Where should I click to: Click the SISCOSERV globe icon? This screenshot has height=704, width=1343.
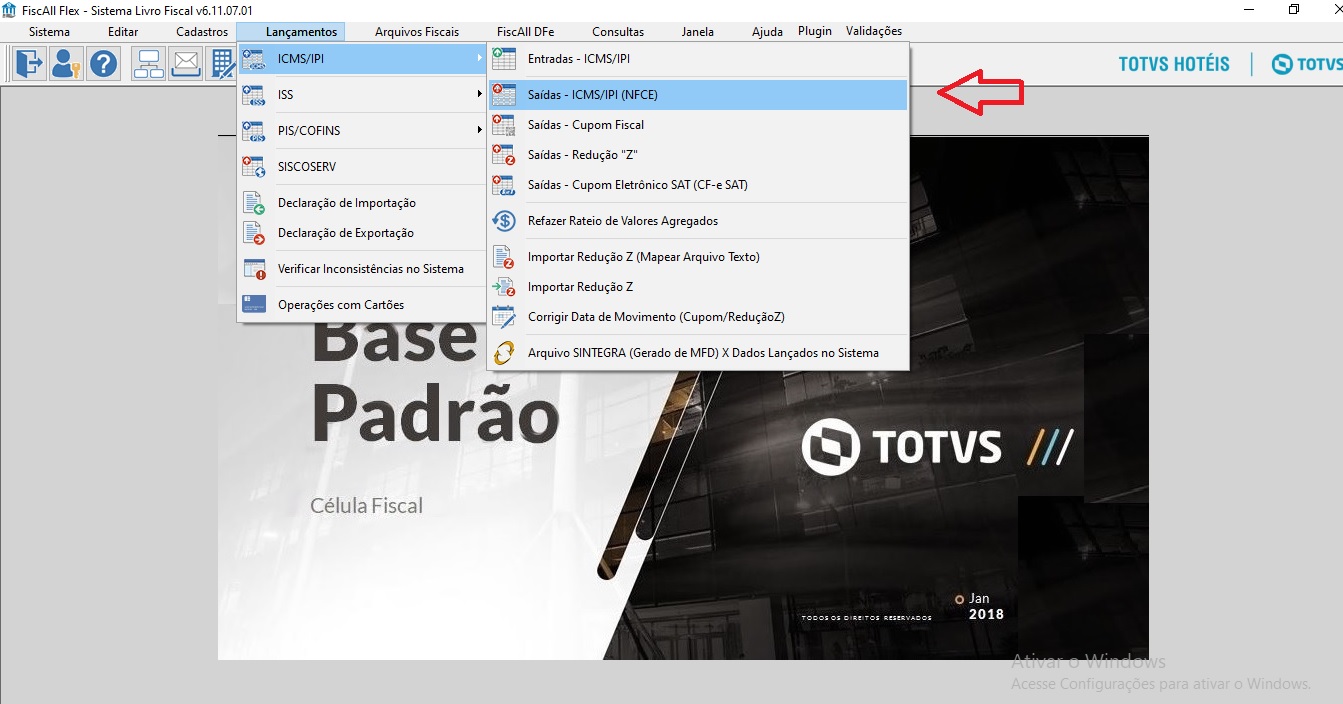point(254,167)
